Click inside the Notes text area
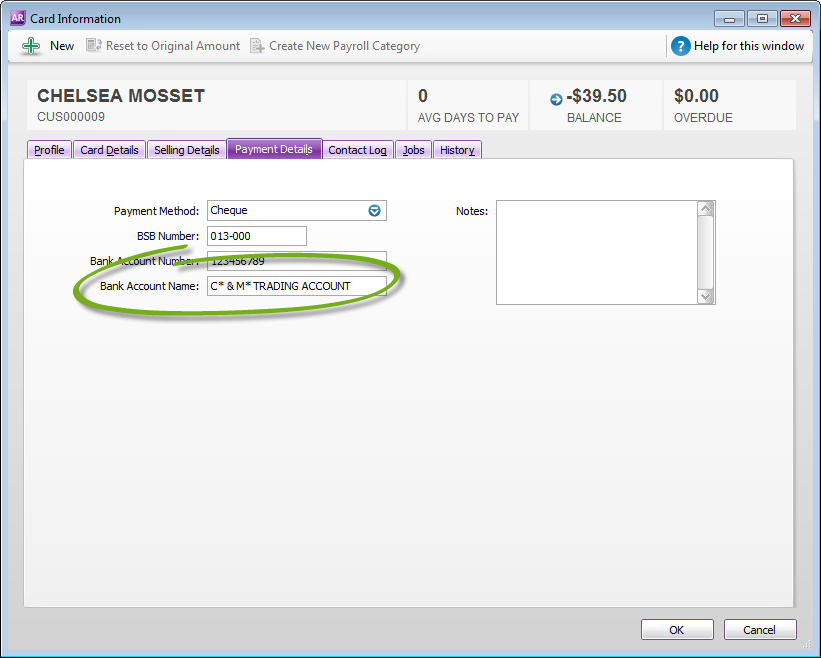Screen dimensions: 821x658 click(x=597, y=252)
